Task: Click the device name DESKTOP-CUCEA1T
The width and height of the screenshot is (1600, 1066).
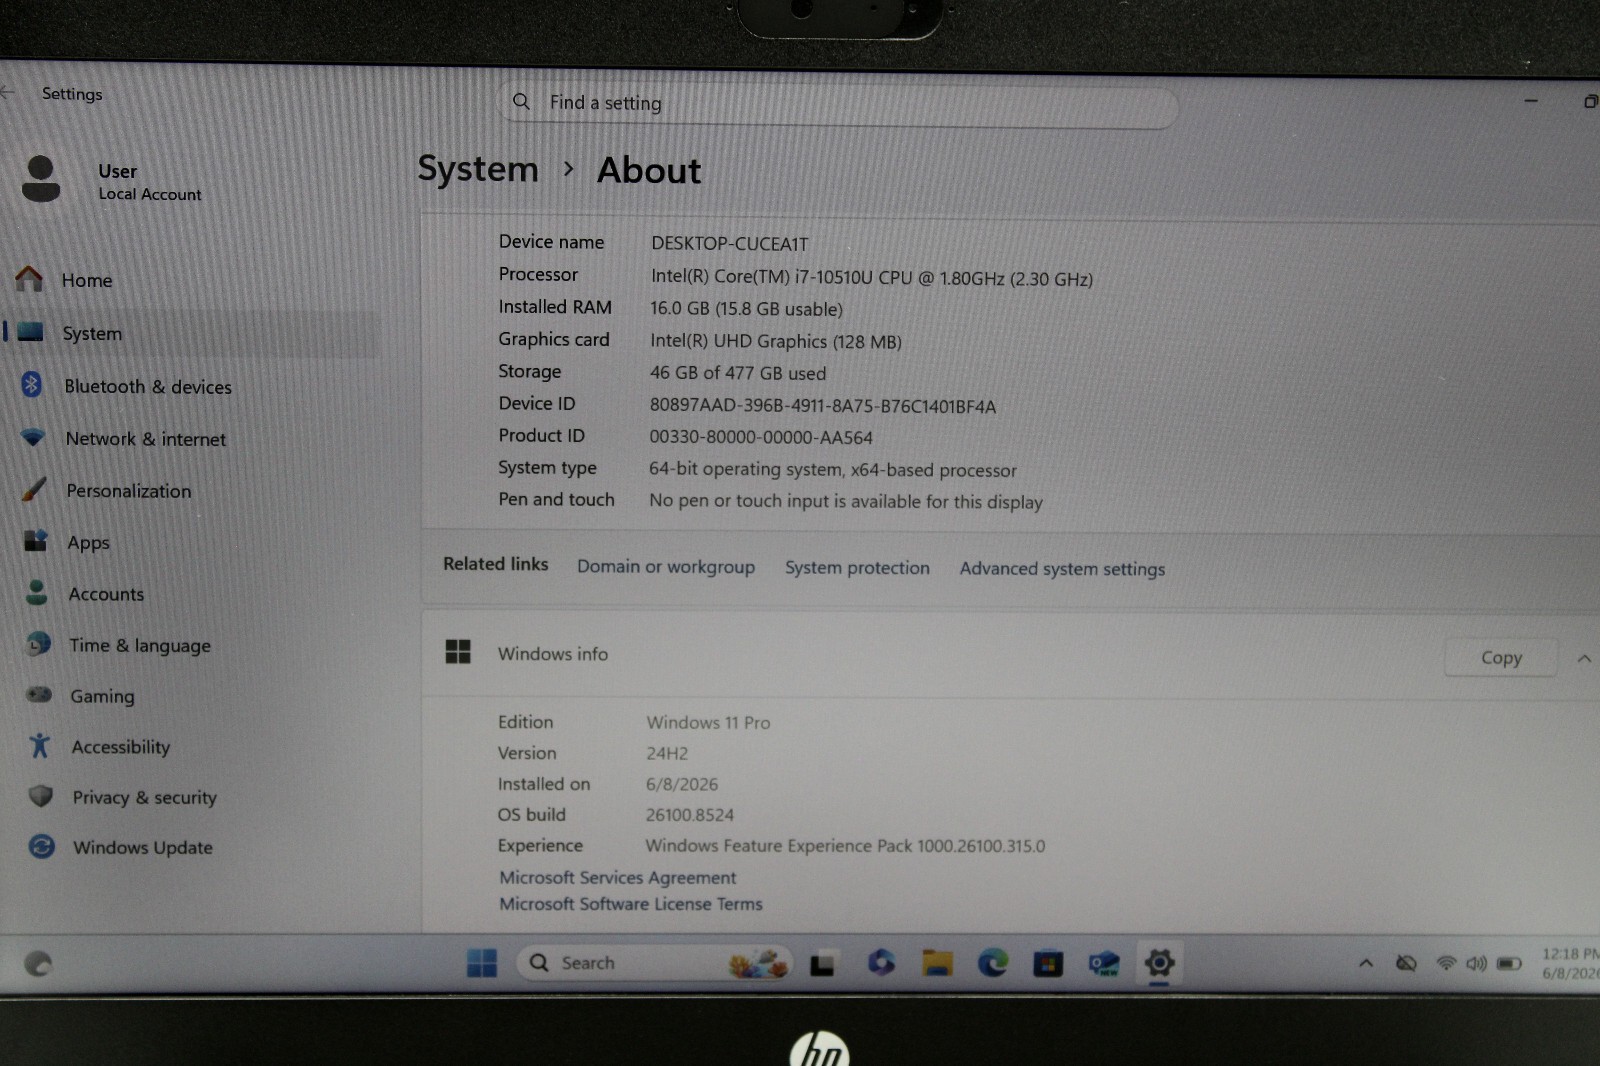Action: pyautogui.click(x=730, y=243)
